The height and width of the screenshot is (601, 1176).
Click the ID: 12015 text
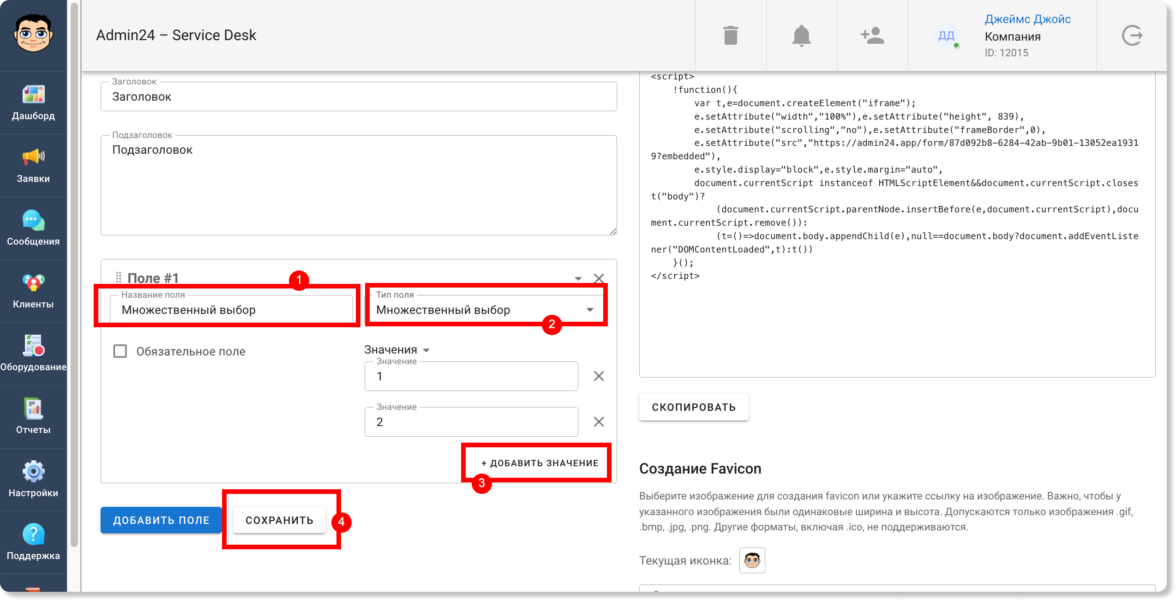[1006, 53]
